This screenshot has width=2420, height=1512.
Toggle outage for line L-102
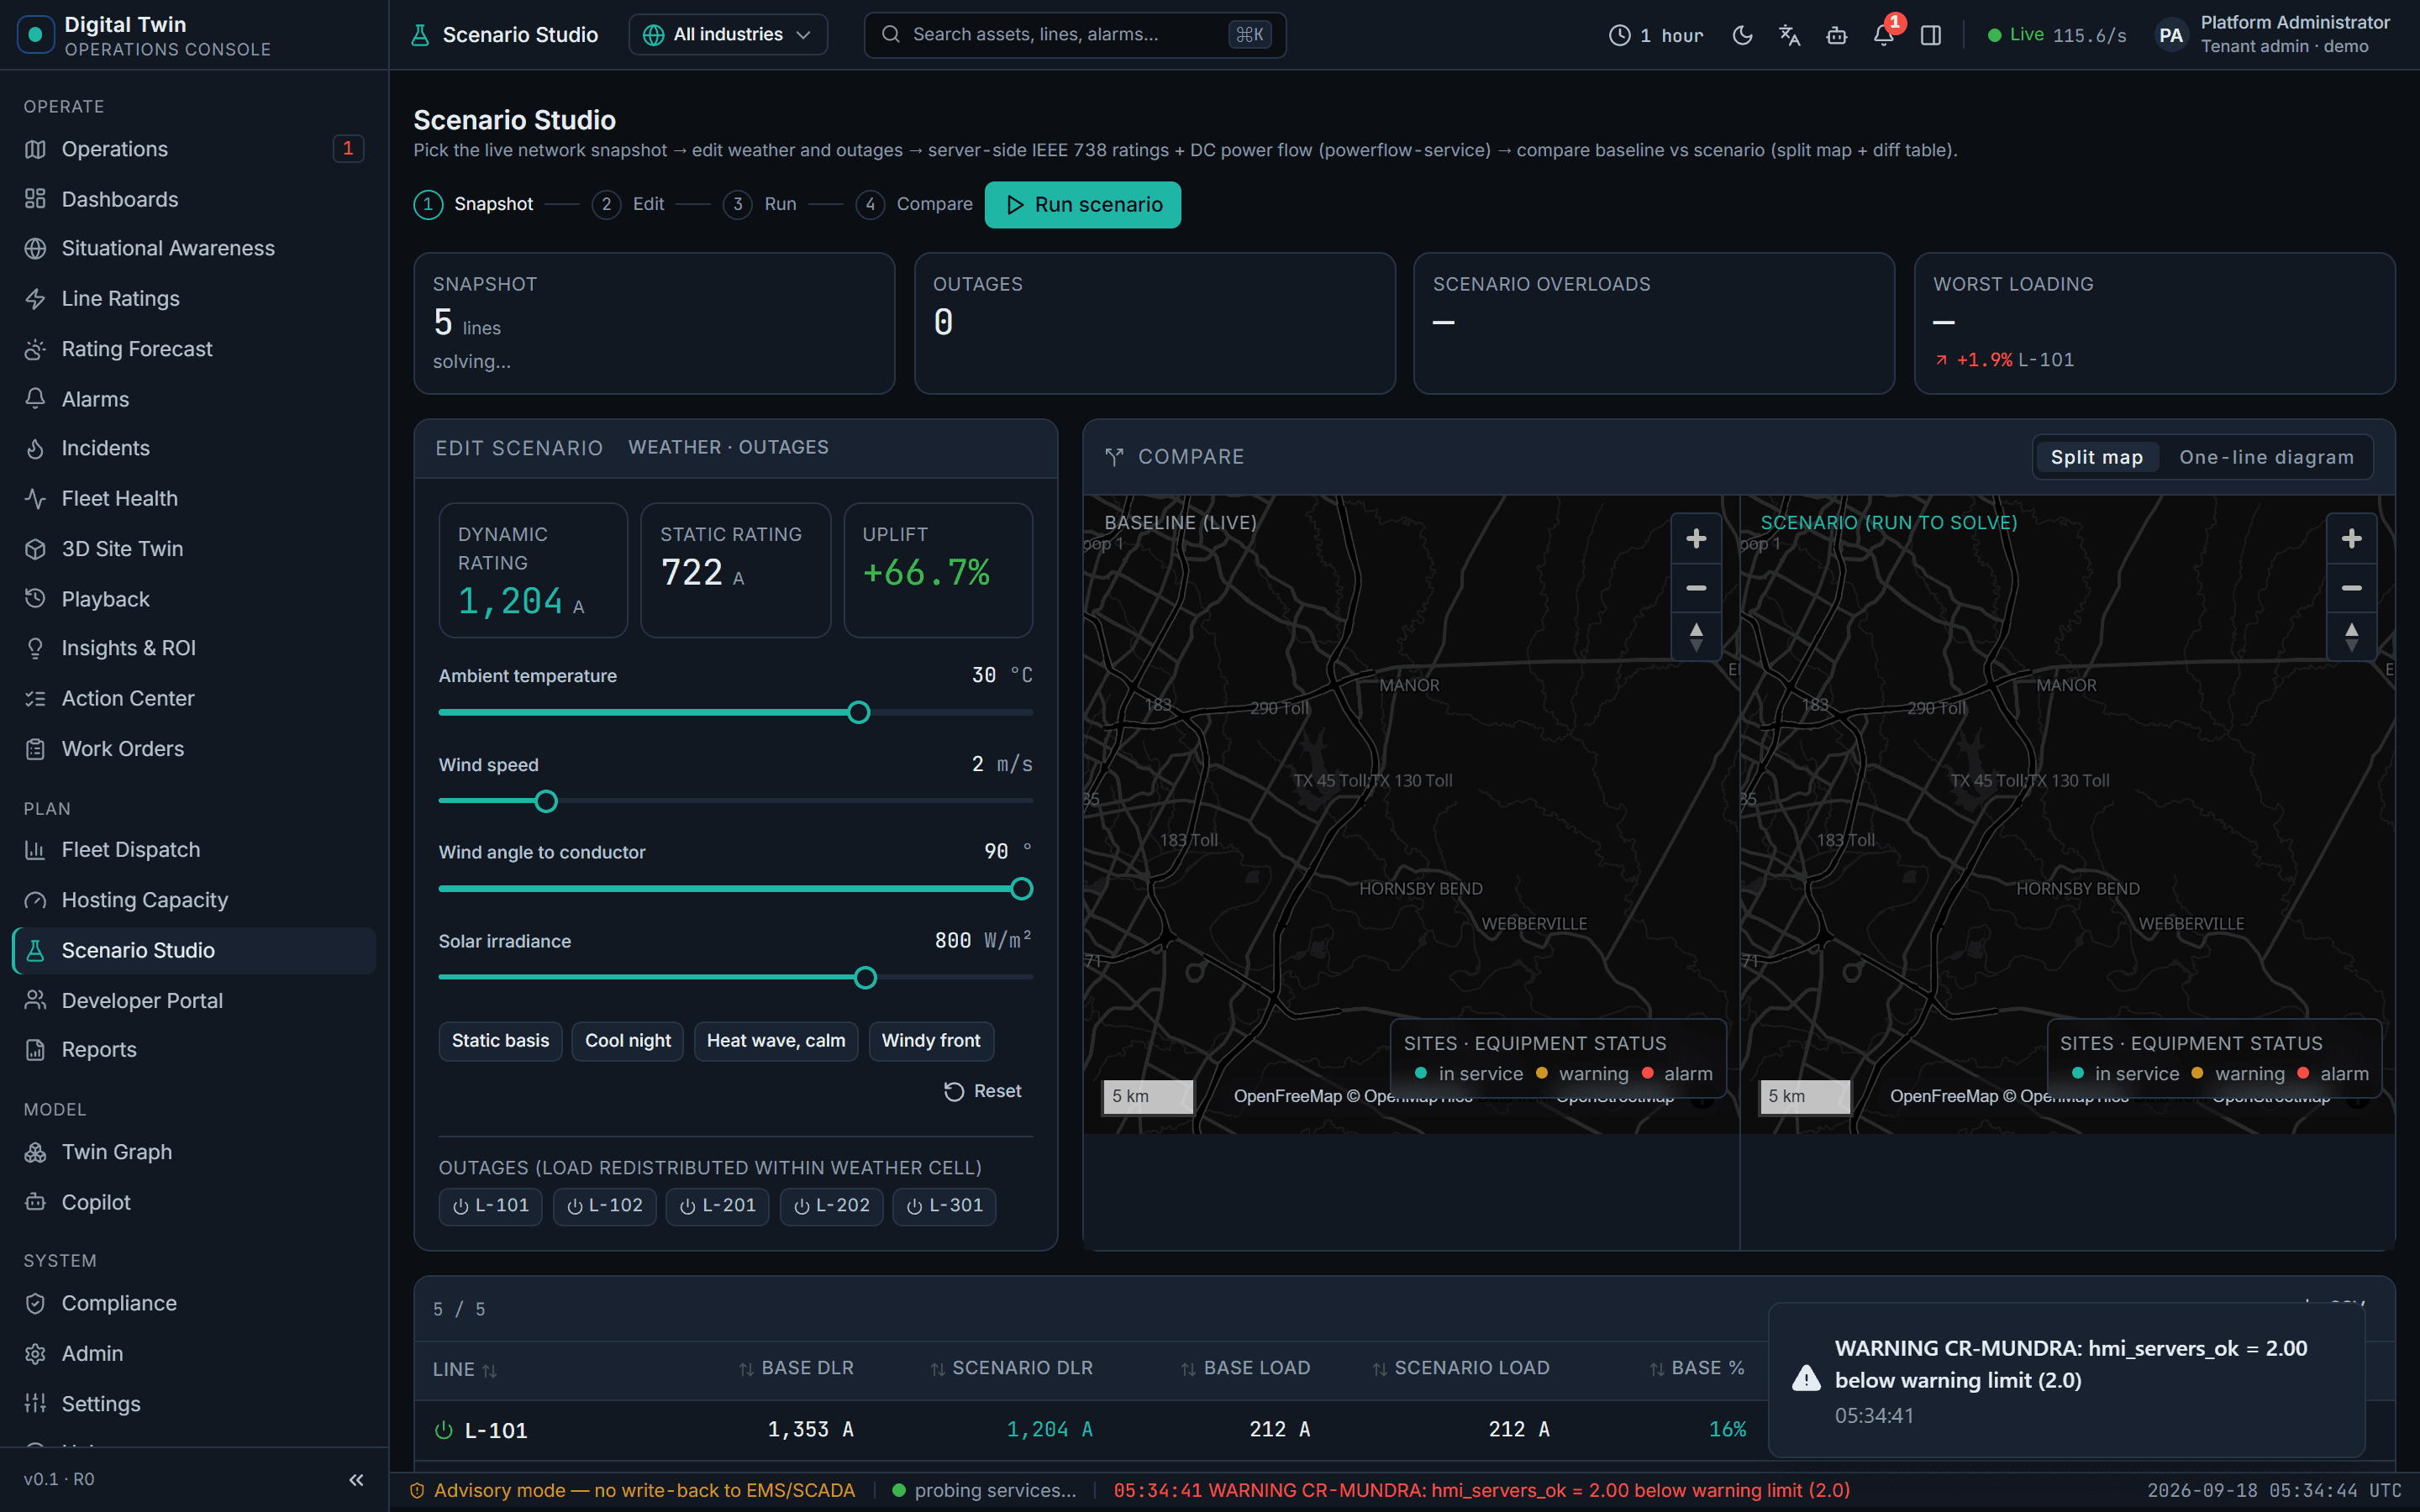point(604,1206)
